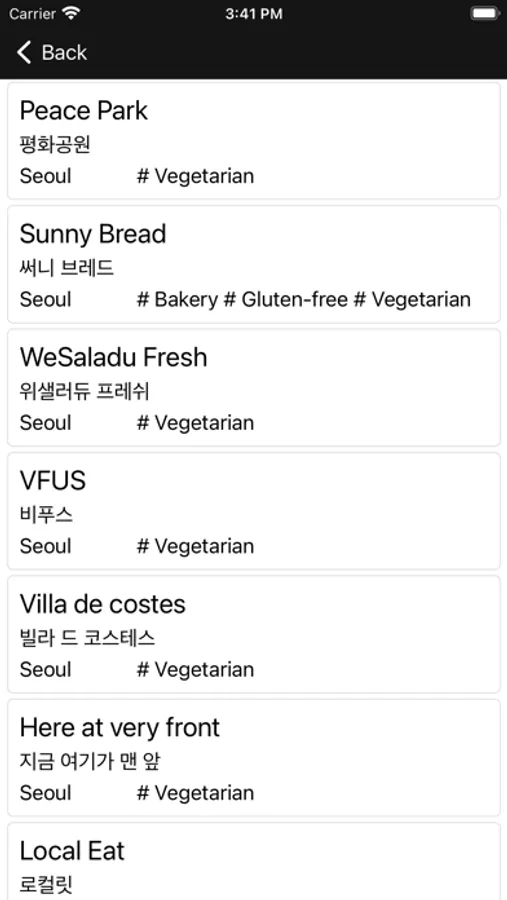Tap the Wi-Fi icon in status bar
This screenshot has width=507, height=900.
click(71, 13)
